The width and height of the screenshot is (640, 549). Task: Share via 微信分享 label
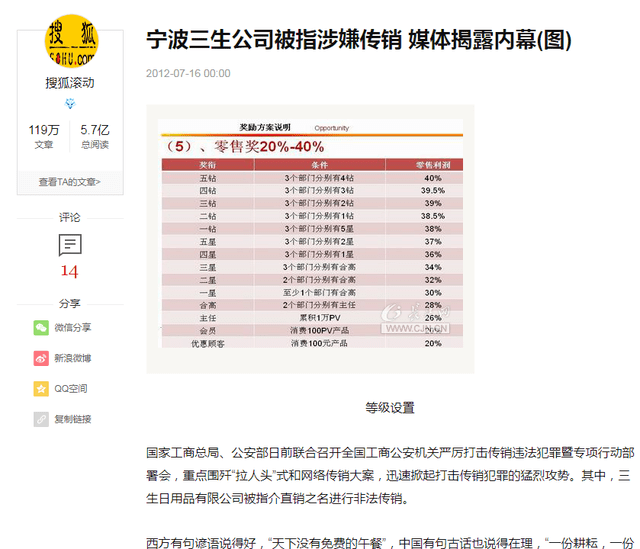[73, 327]
